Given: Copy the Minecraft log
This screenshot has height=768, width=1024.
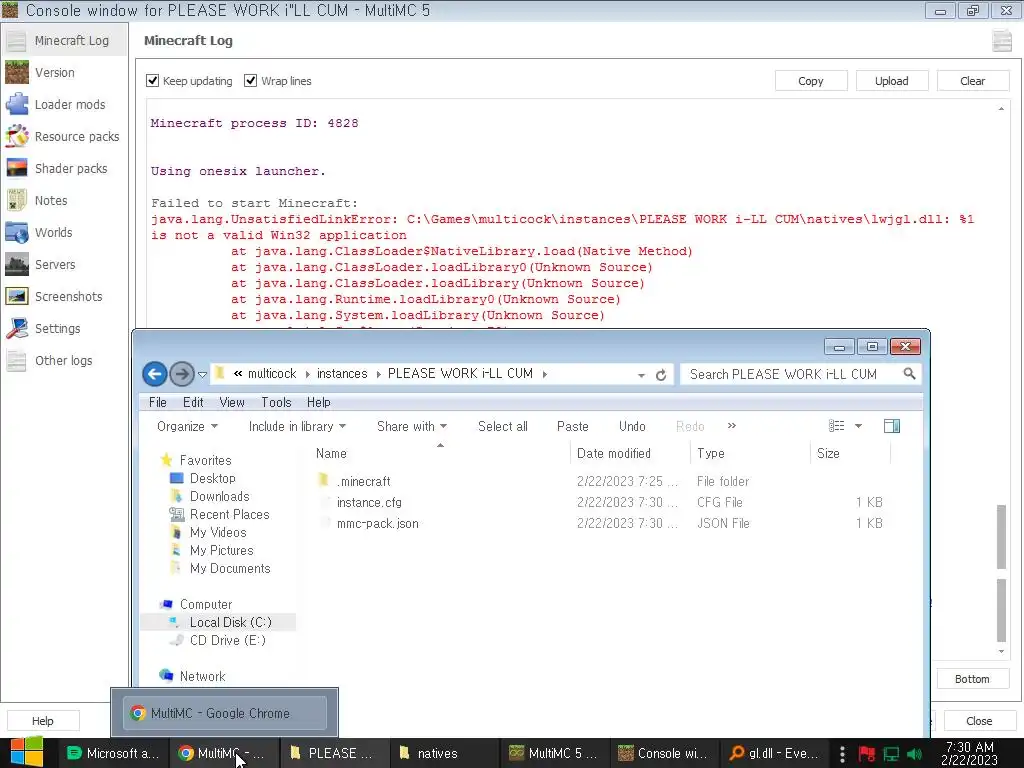Looking at the screenshot, I should pos(810,81).
